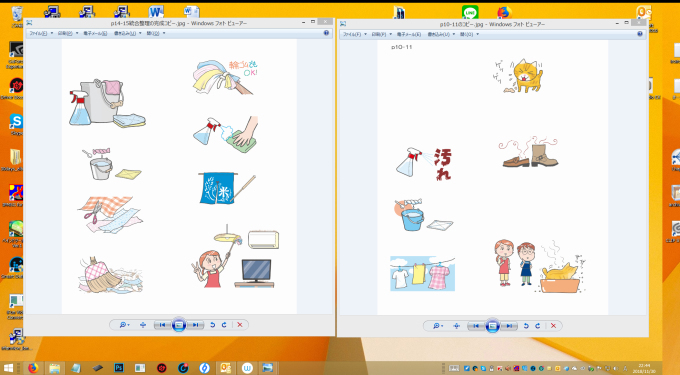
Task: Click the p10-11 window title bar
Action: tap(492, 24)
